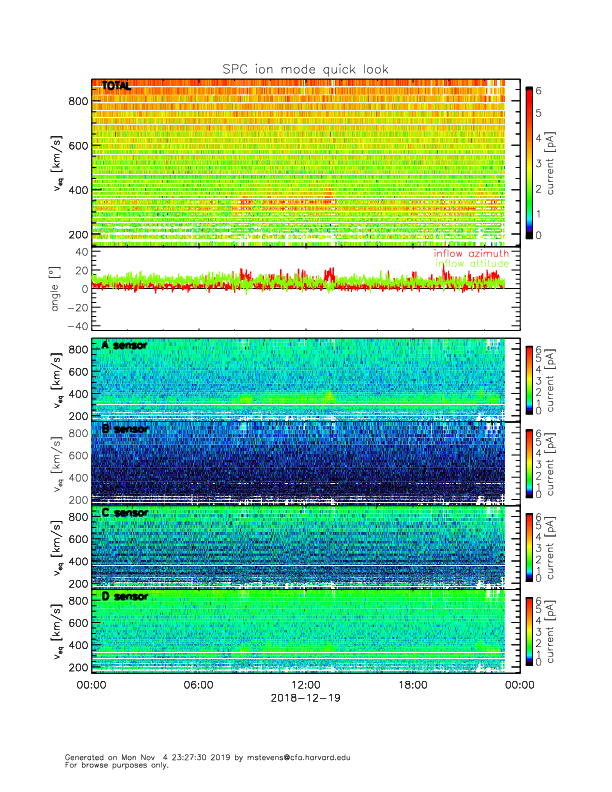Click the 2018-12-19 date label
612x792 pixels.
[x=305, y=700]
